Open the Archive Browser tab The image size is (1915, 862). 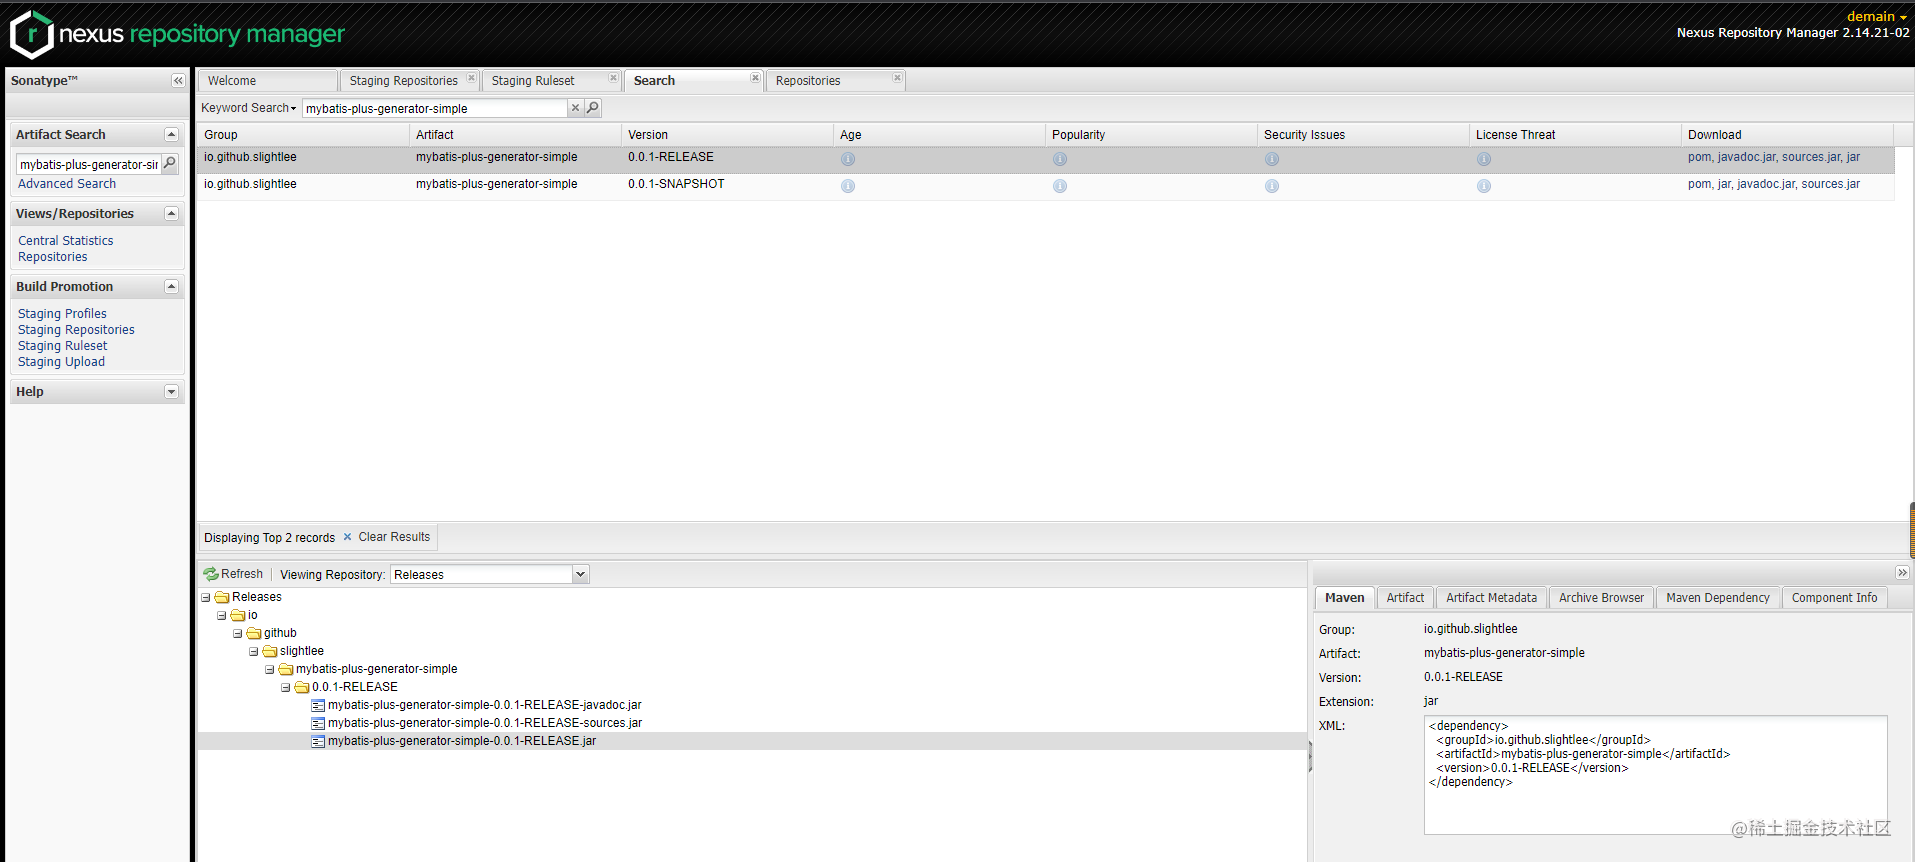point(1601,598)
